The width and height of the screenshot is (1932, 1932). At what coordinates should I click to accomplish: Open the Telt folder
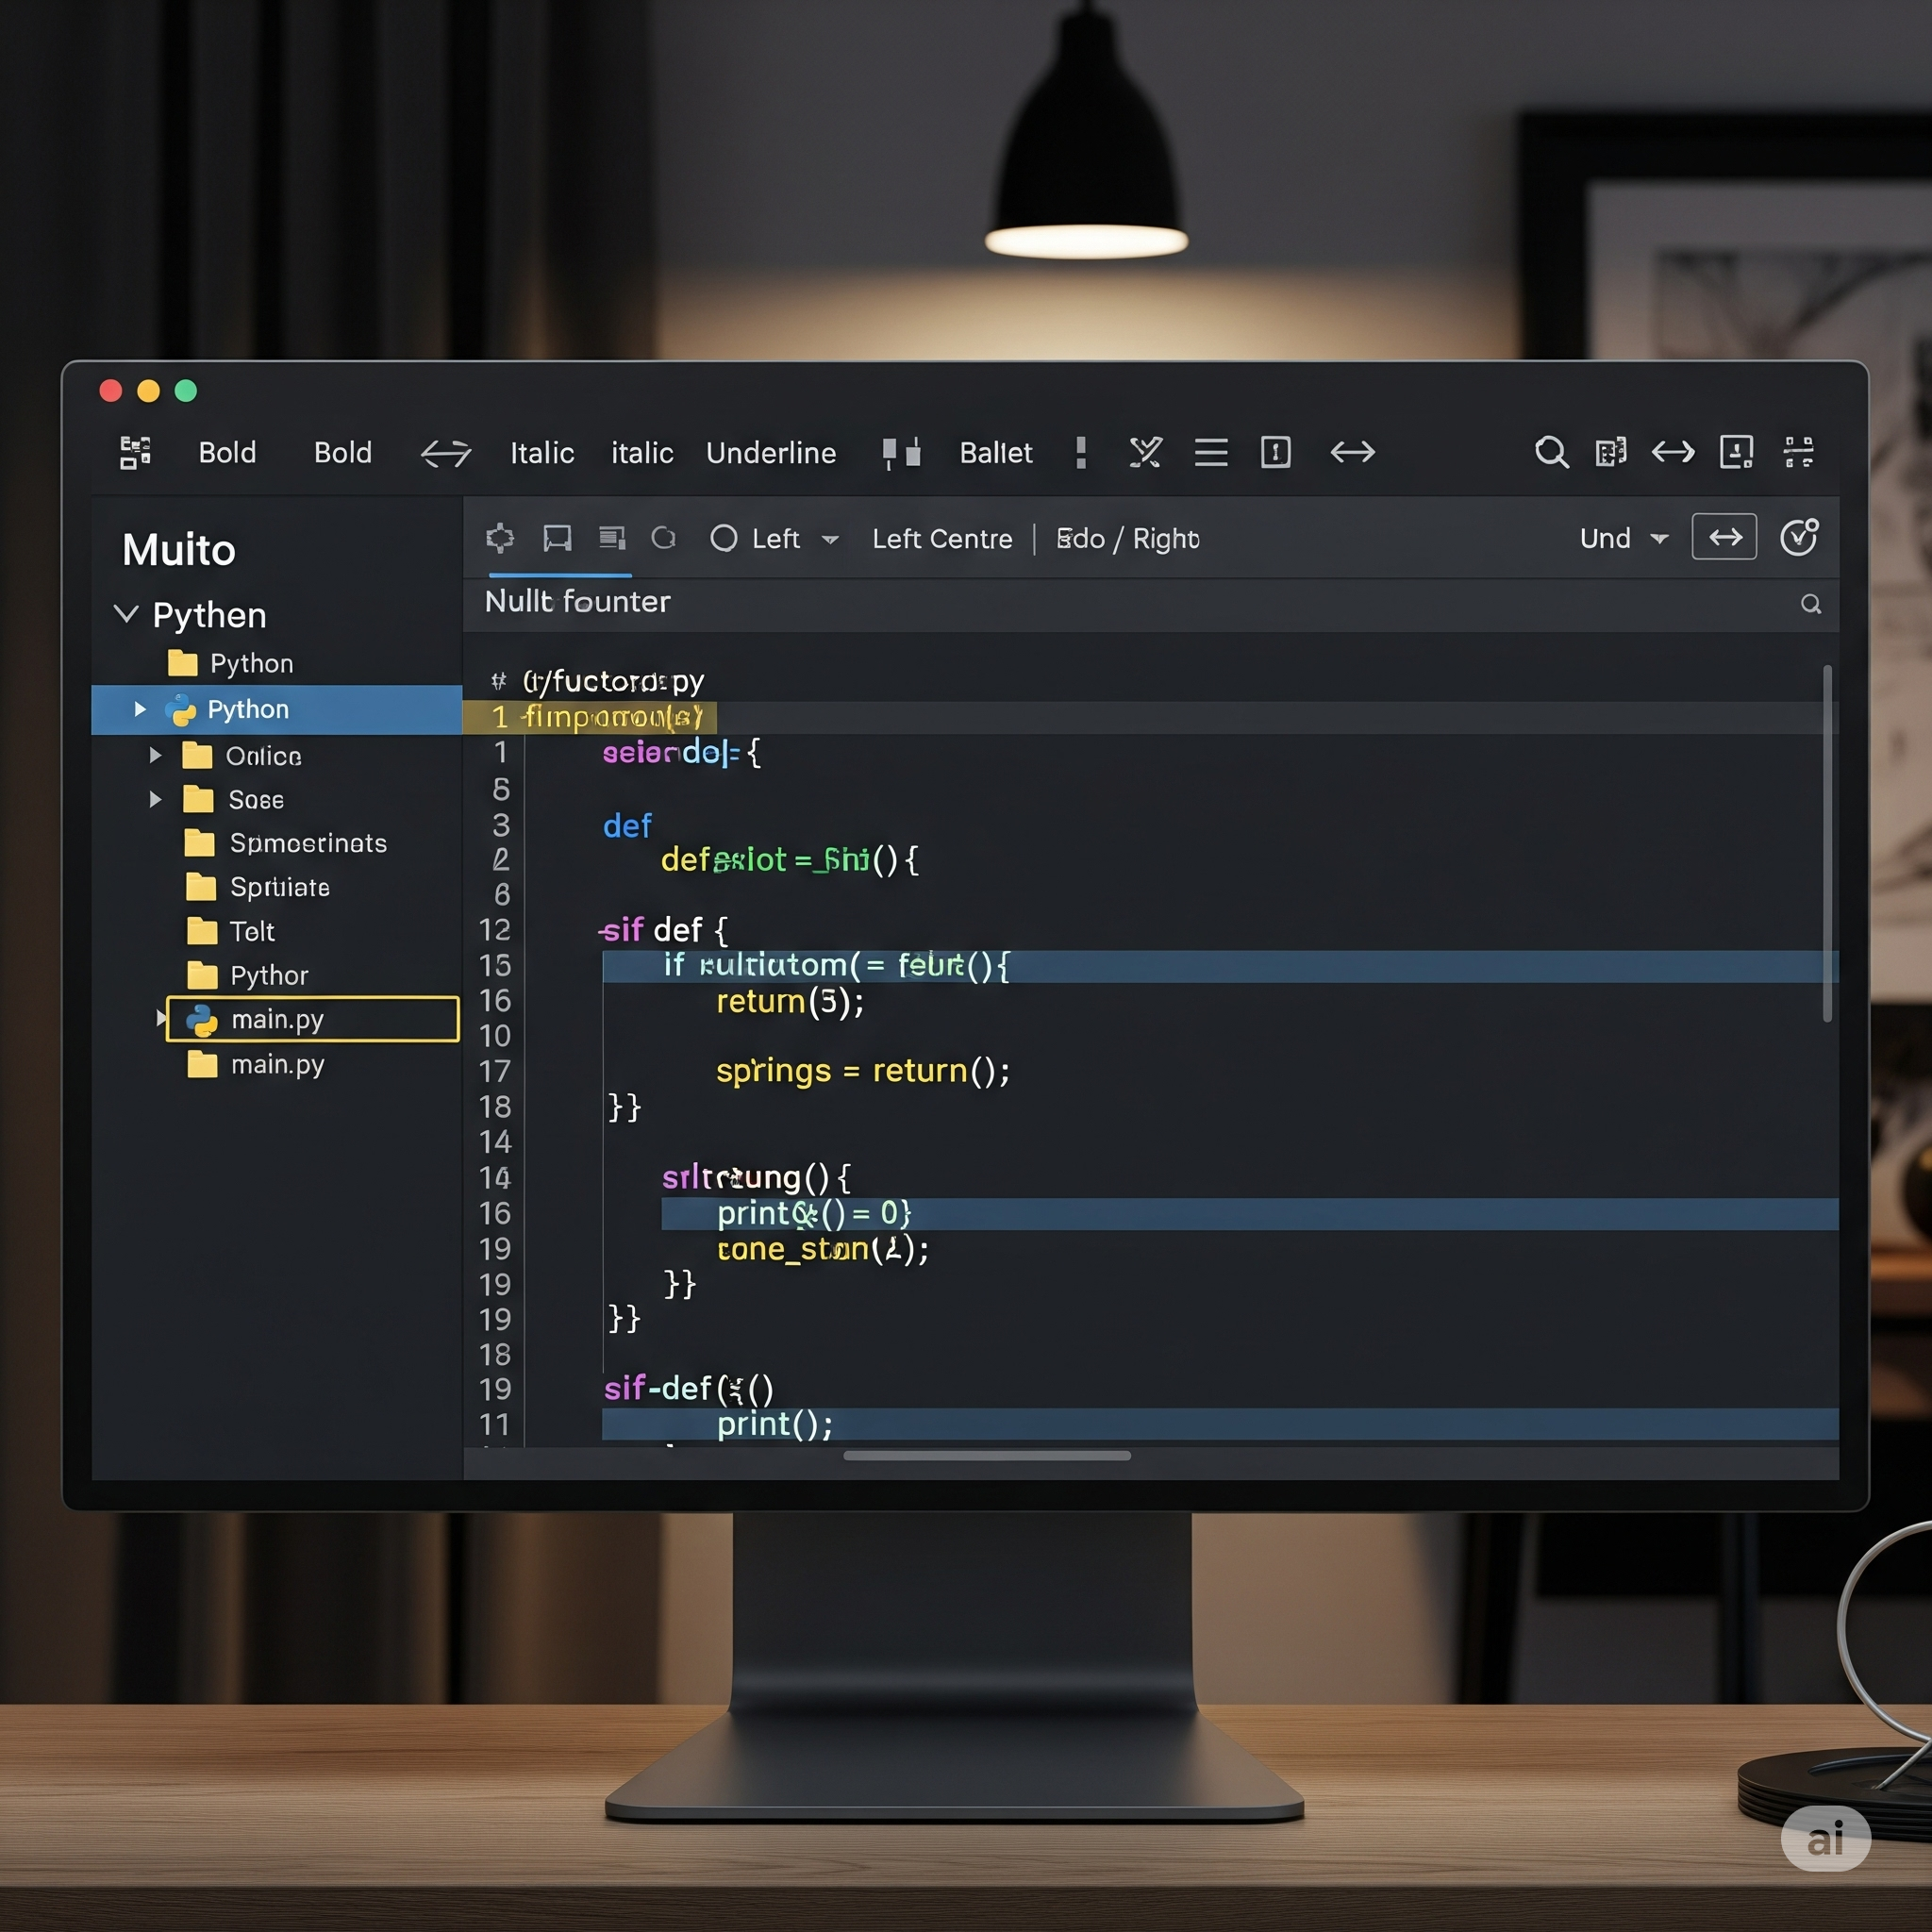coord(231,931)
